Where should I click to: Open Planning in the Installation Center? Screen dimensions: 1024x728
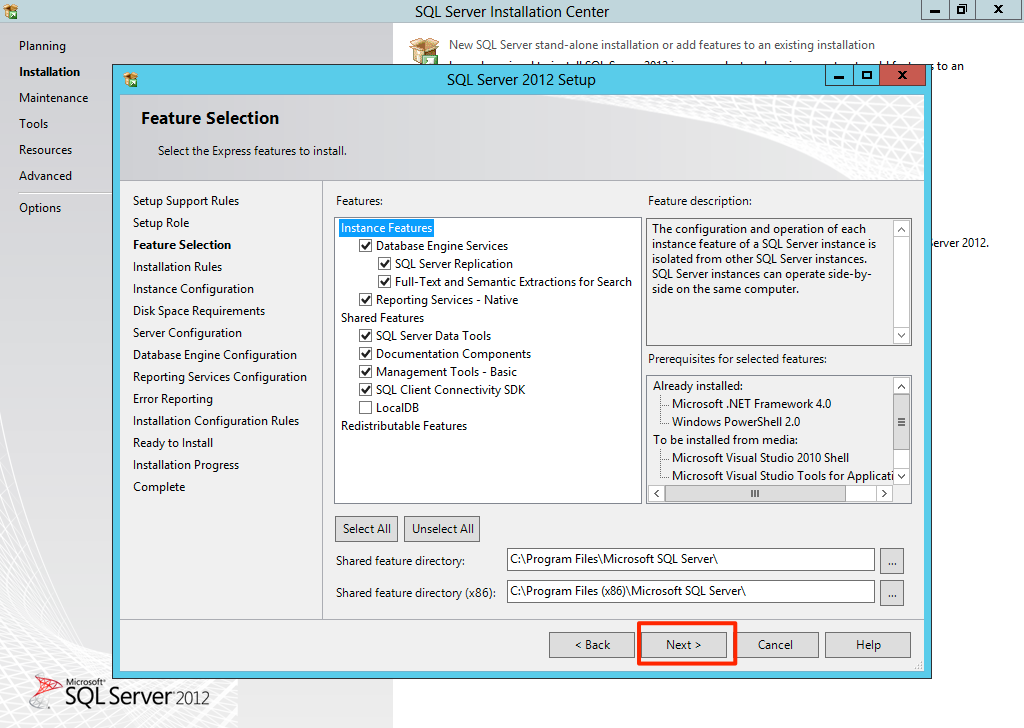[x=42, y=46]
